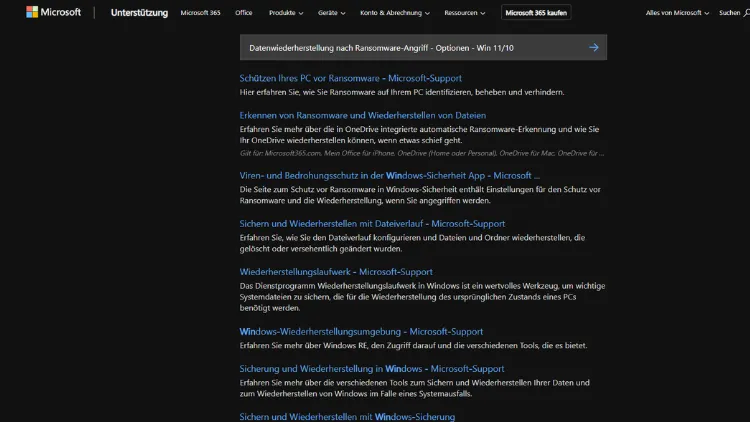Image resolution: width=750 pixels, height=422 pixels.
Task: Expand Alles von Microsoft dropdown
Action: tap(677, 13)
